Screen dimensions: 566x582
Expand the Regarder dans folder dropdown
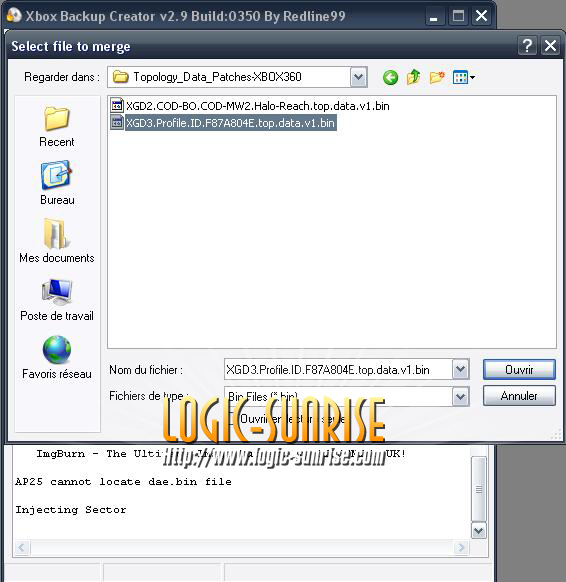point(359,77)
